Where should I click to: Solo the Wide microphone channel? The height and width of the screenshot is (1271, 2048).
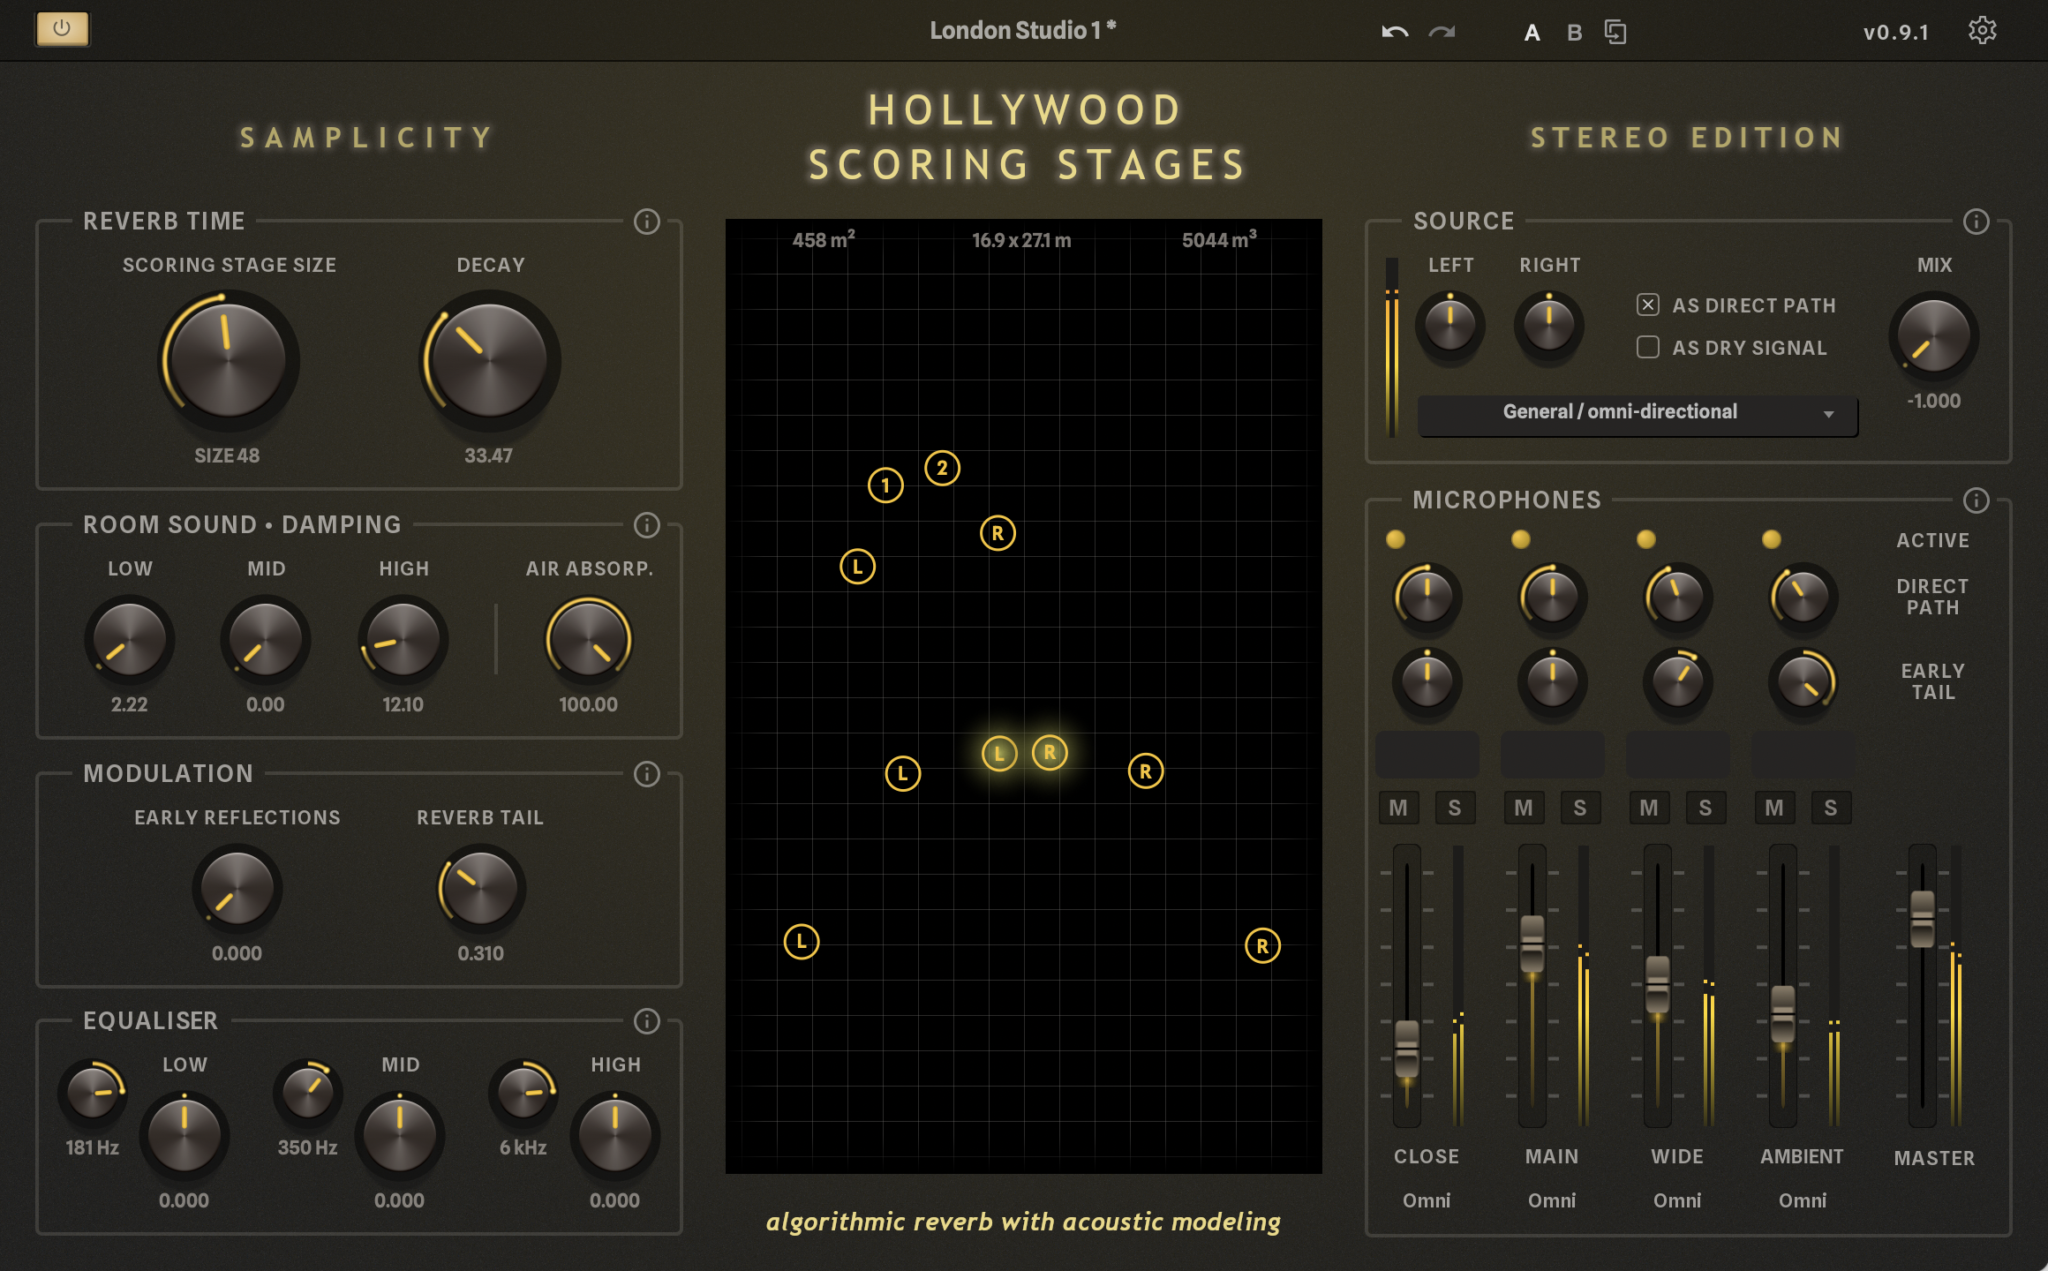tap(1705, 808)
